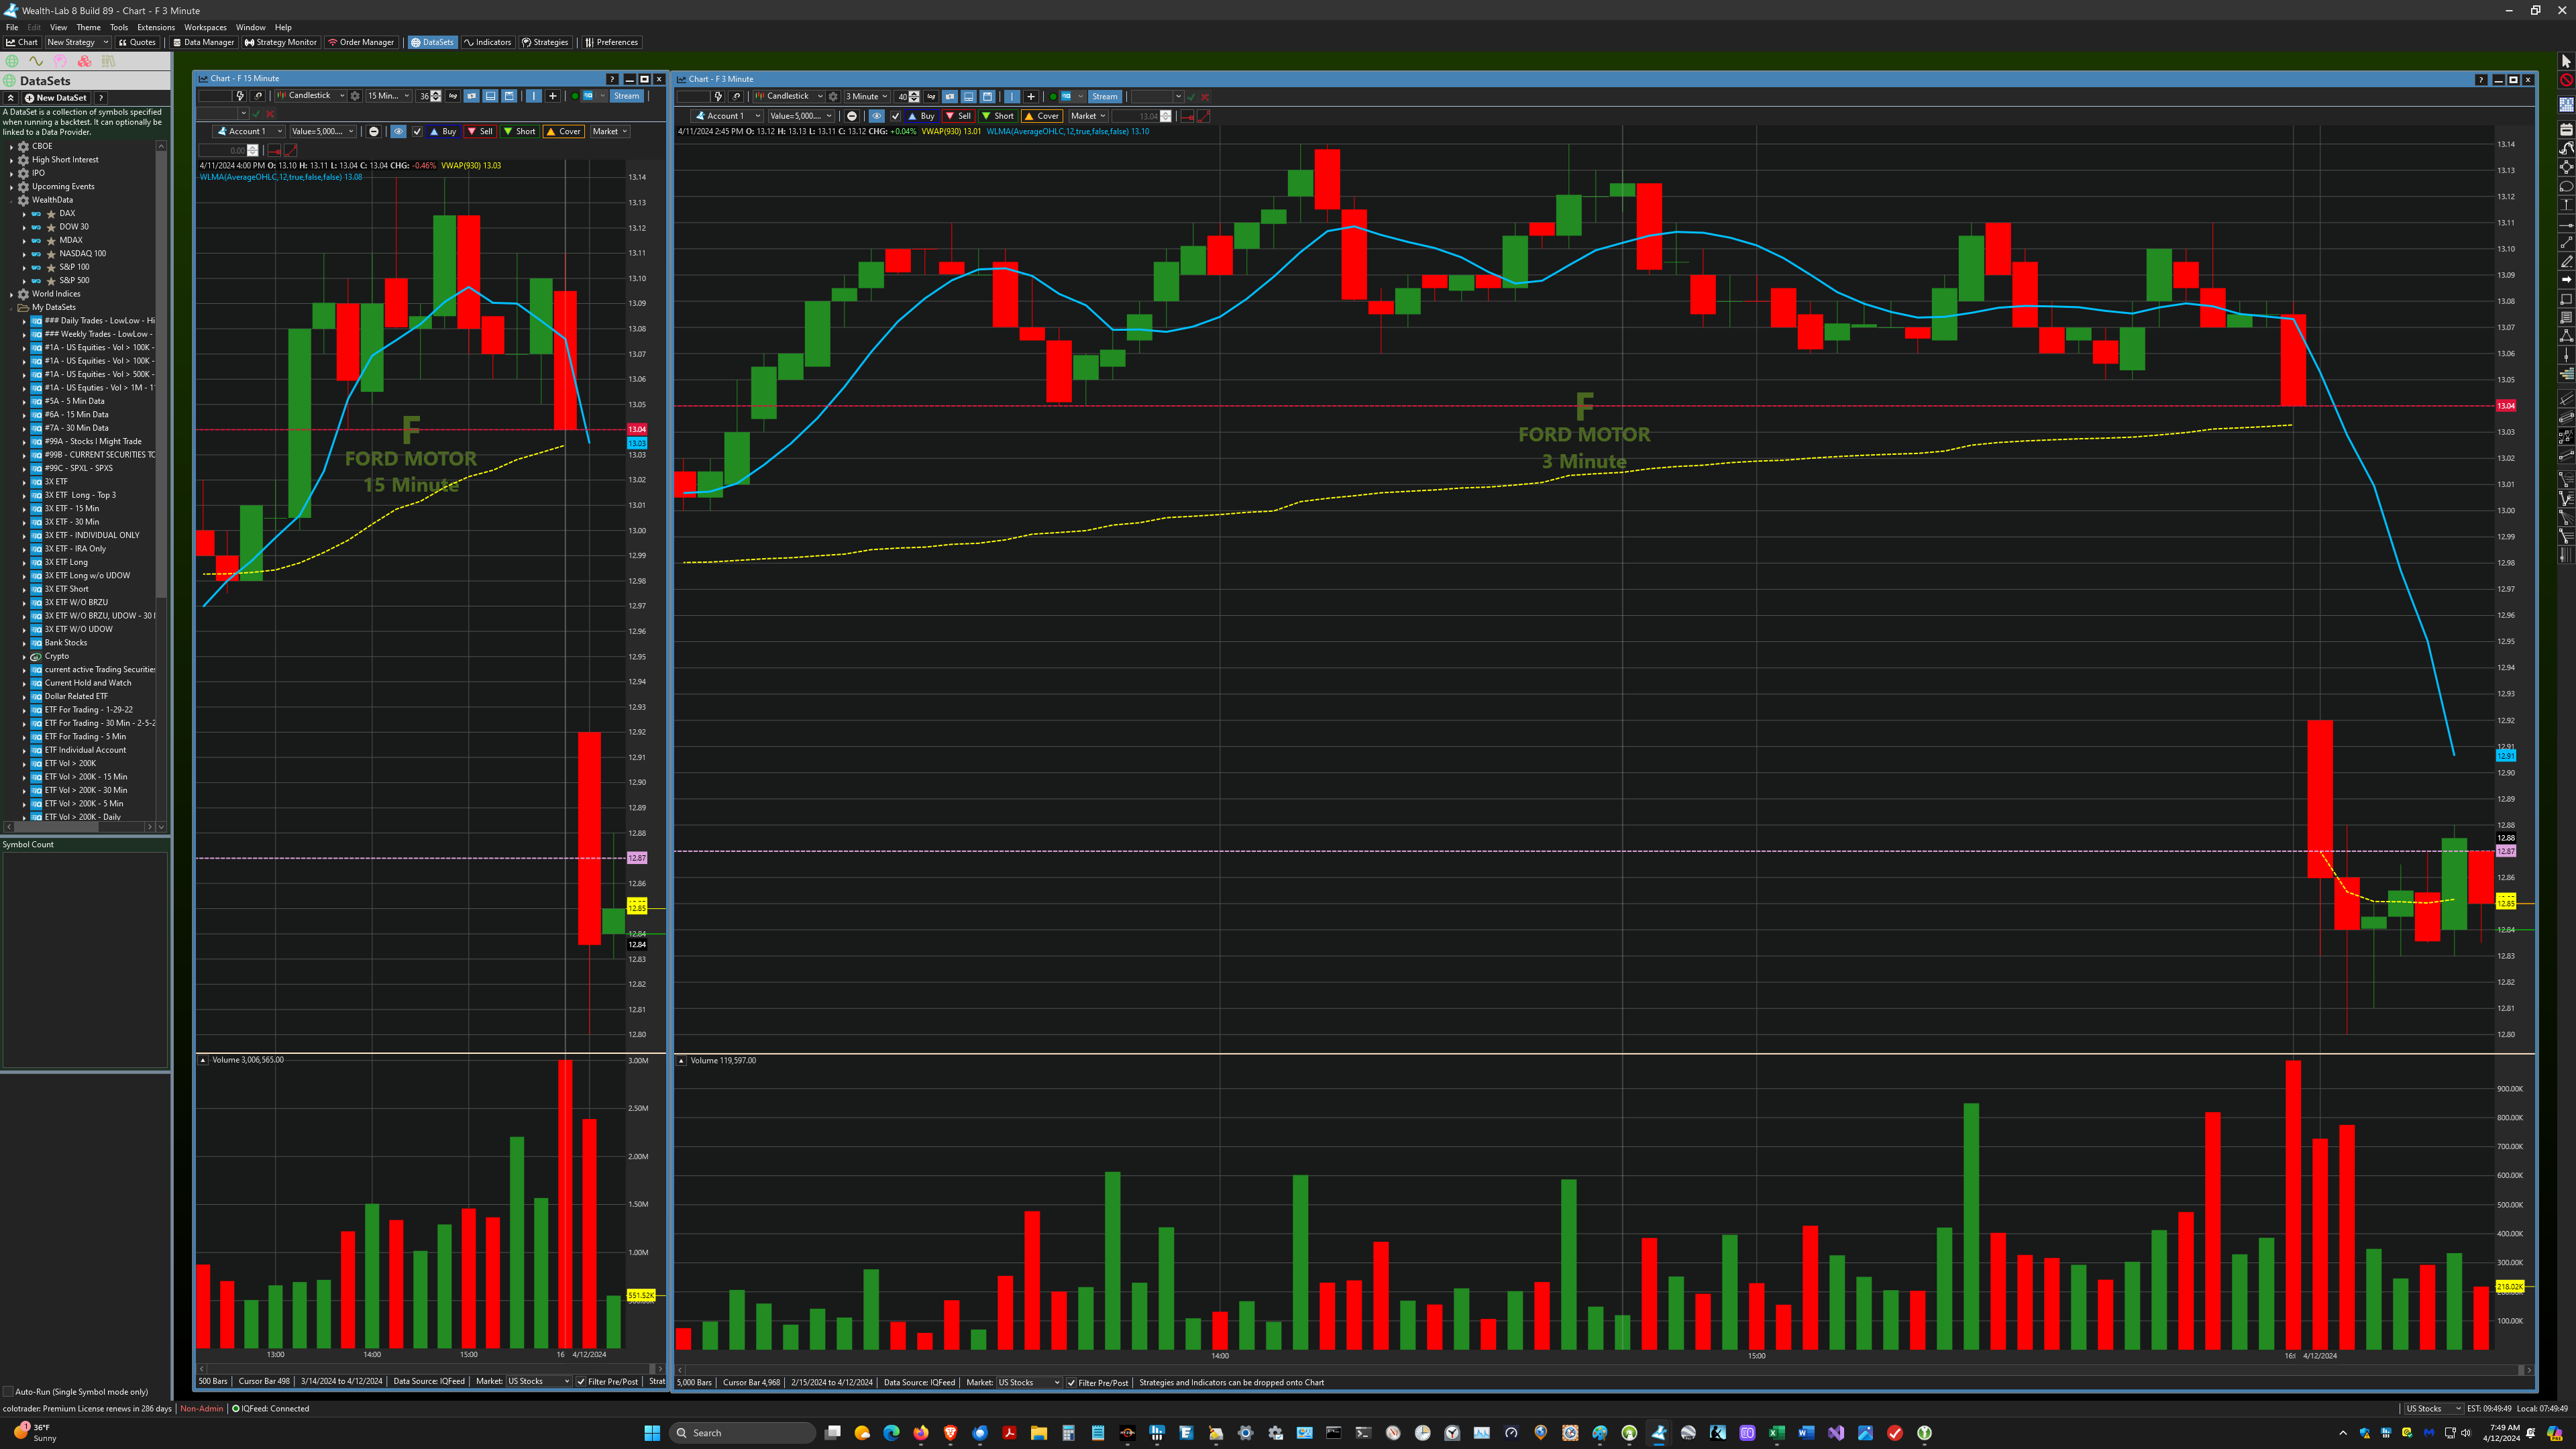
Task: Select the horizontal line drawing tool
Action: point(2566,225)
